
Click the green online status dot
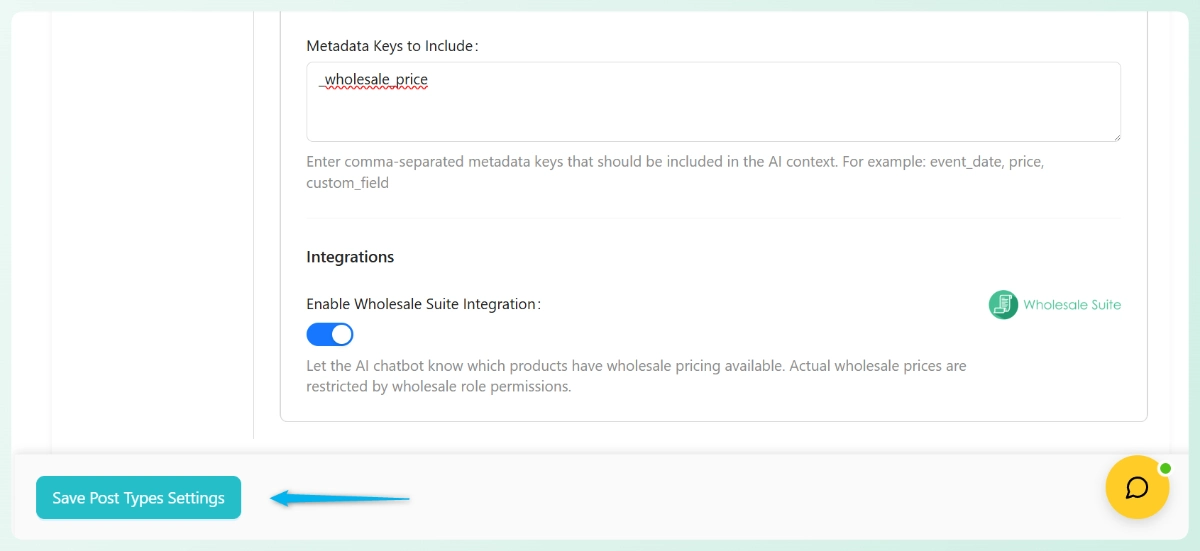(x=1165, y=468)
